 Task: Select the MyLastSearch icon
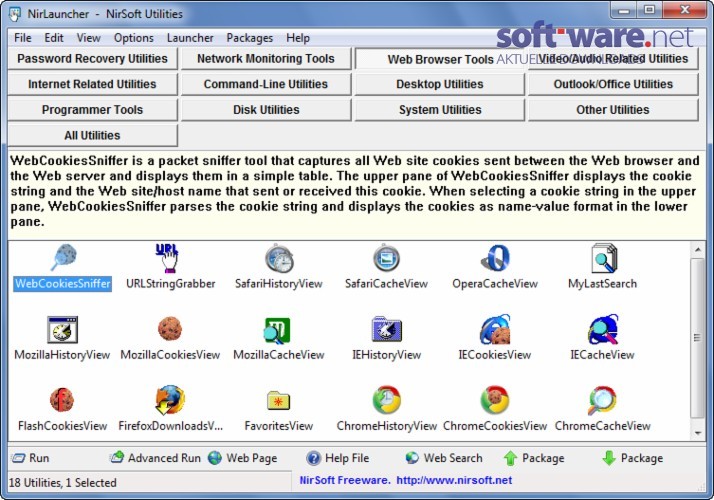tap(603, 258)
